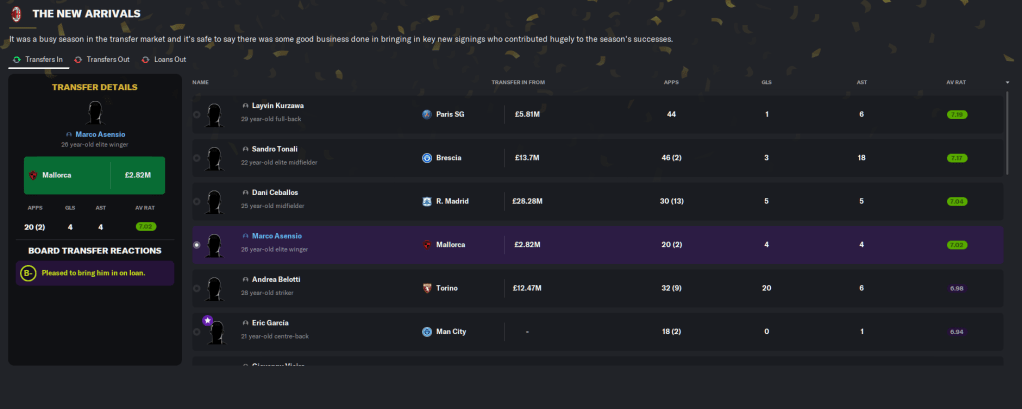Click the Paris SG club badge
Image resolution: width=1022 pixels, height=409 pixels.
(427, 114)
